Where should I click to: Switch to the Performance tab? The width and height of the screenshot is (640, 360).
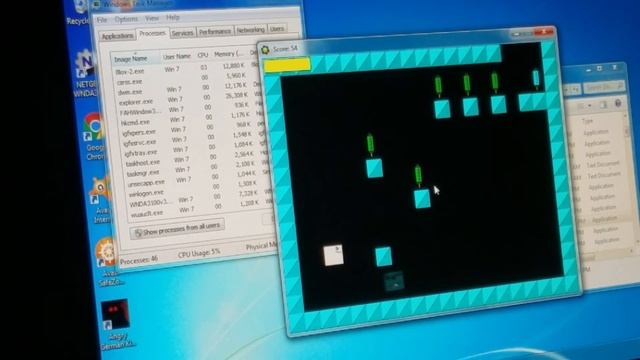[215, 31]
